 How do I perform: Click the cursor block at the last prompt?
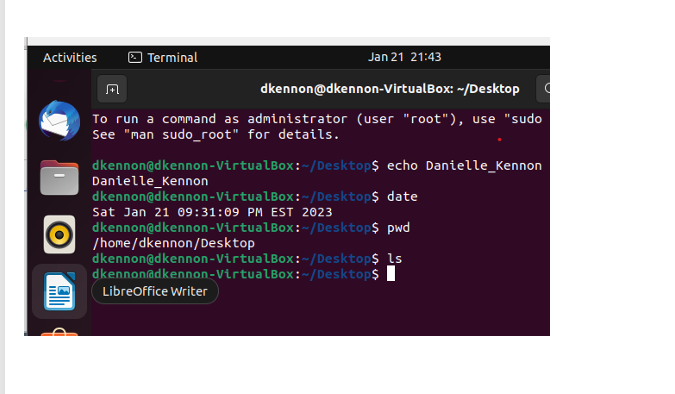coord(391,273)
